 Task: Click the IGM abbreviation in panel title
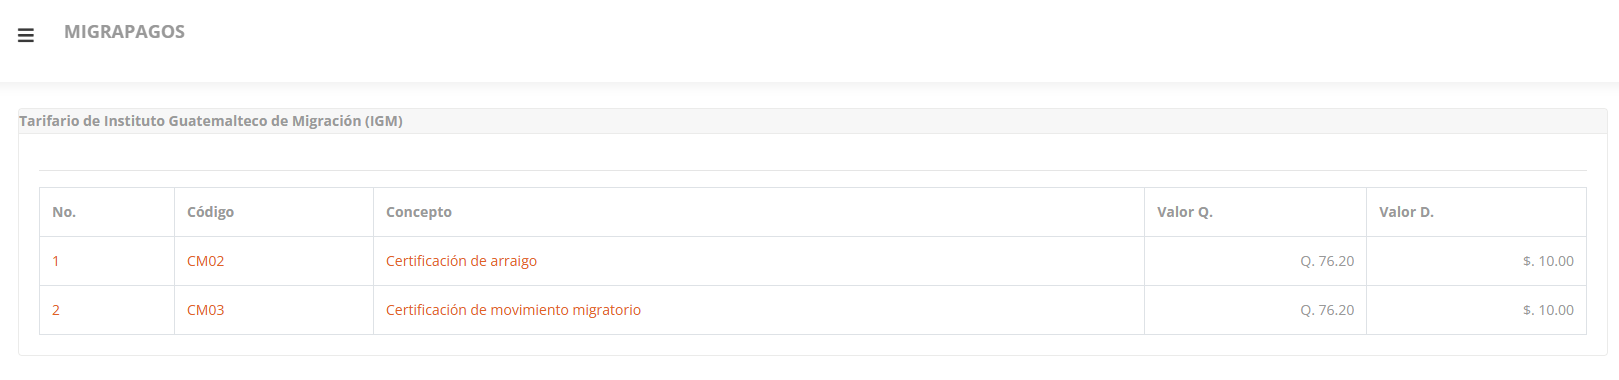tap(384, 121)
